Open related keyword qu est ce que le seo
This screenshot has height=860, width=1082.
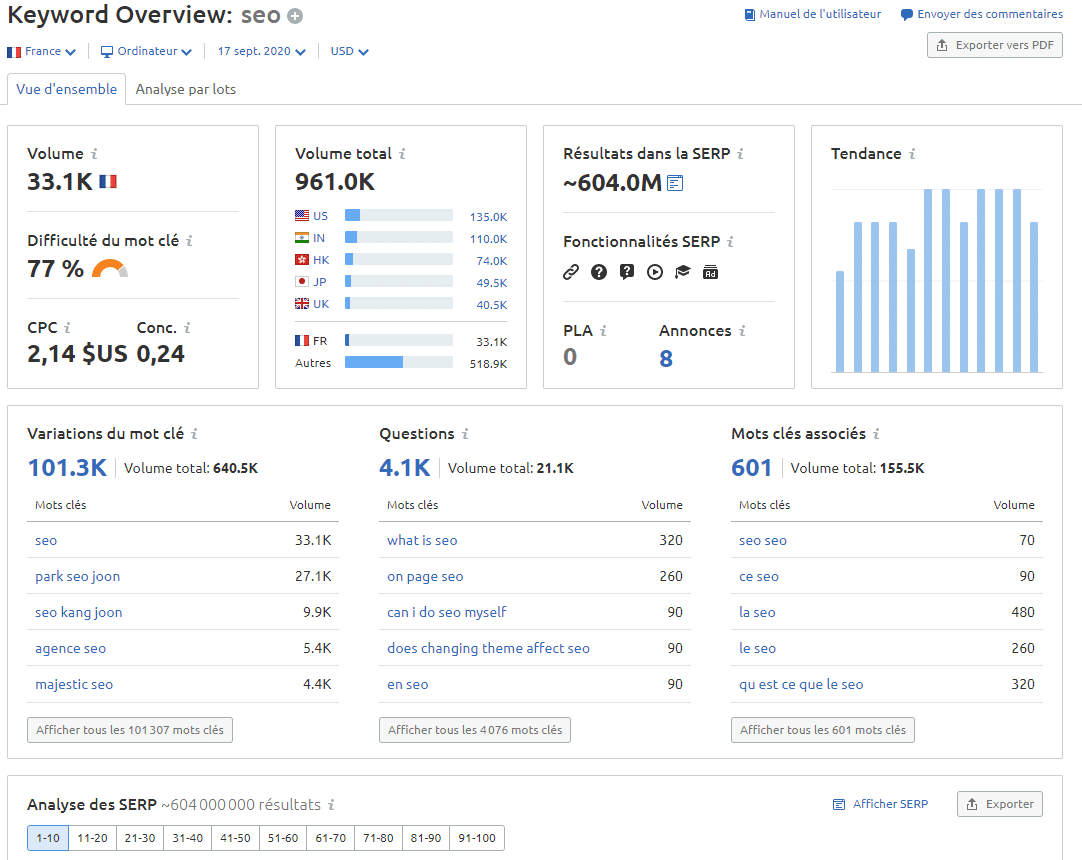coord(800,684)
